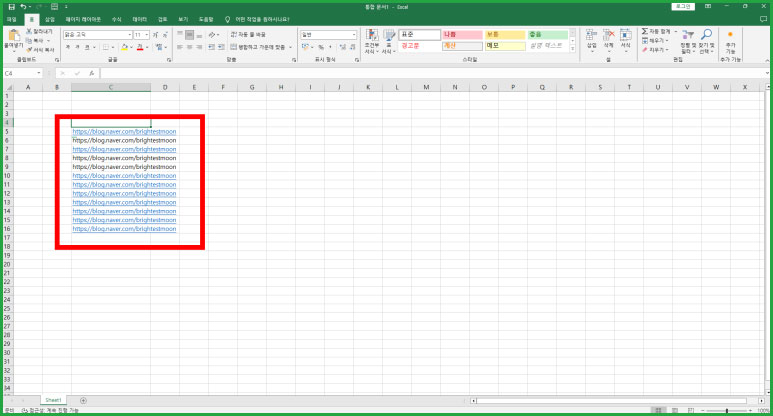The height and width of the screenshot is (416, 773).
Task: Open the File (파일) tab
Action: point(12,19)
